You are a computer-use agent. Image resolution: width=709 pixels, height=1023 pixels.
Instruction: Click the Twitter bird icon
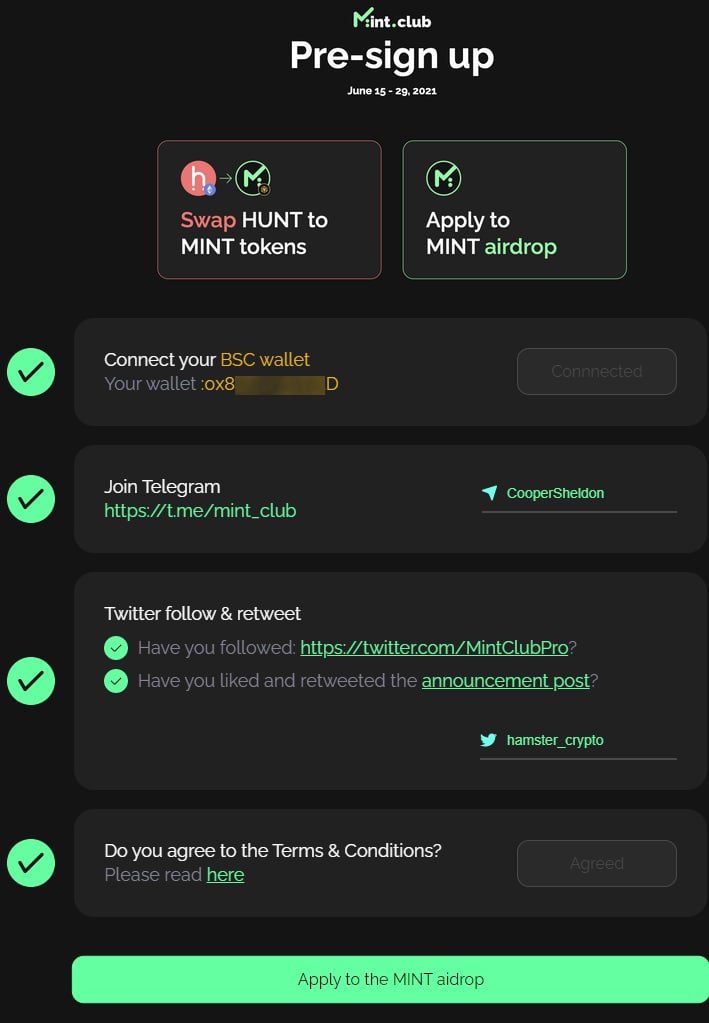488,740
